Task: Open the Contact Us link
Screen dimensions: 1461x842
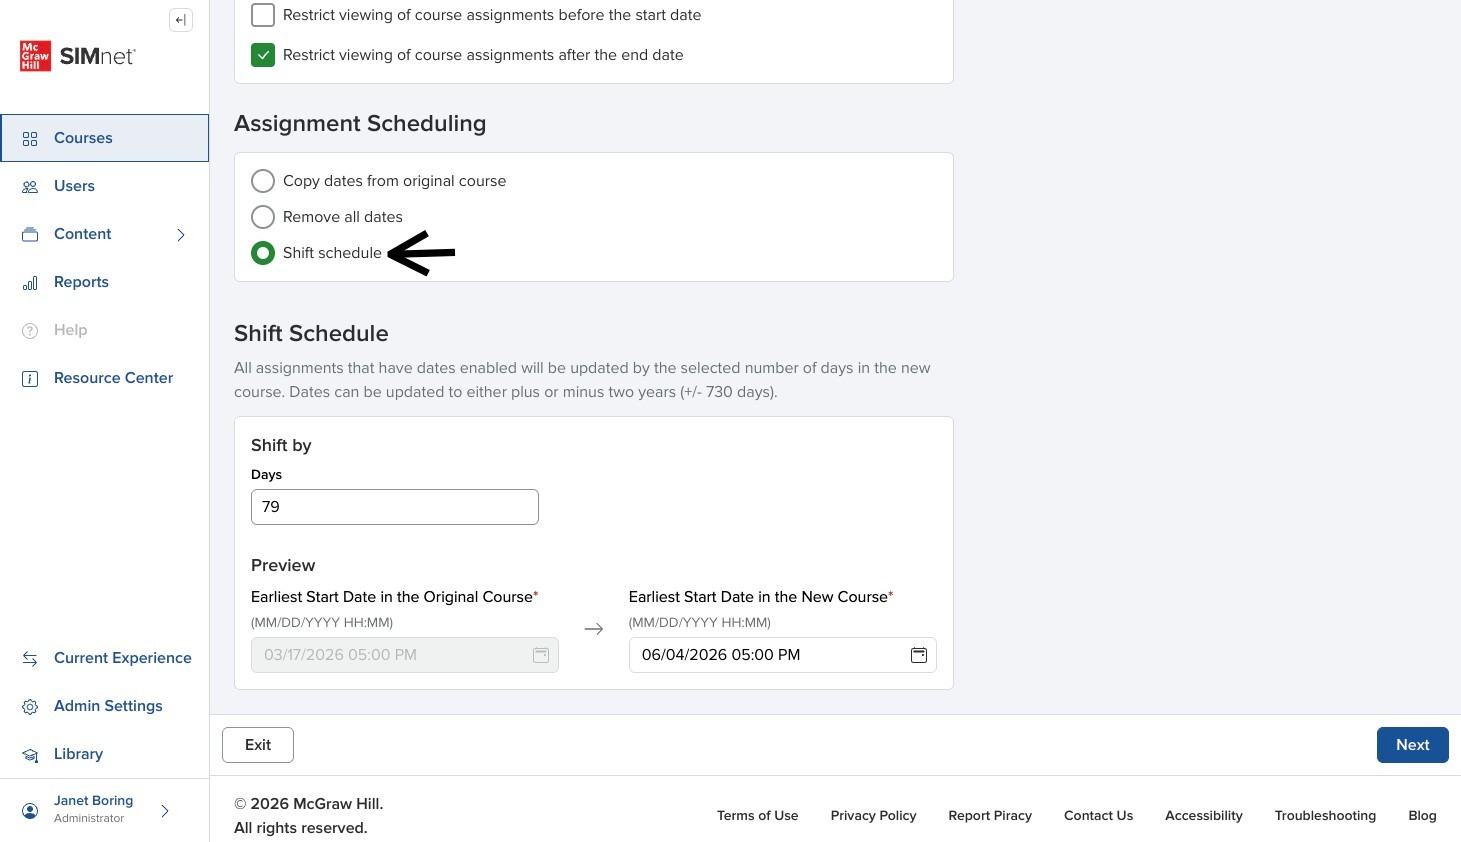Action: [x=1098, y=816]
